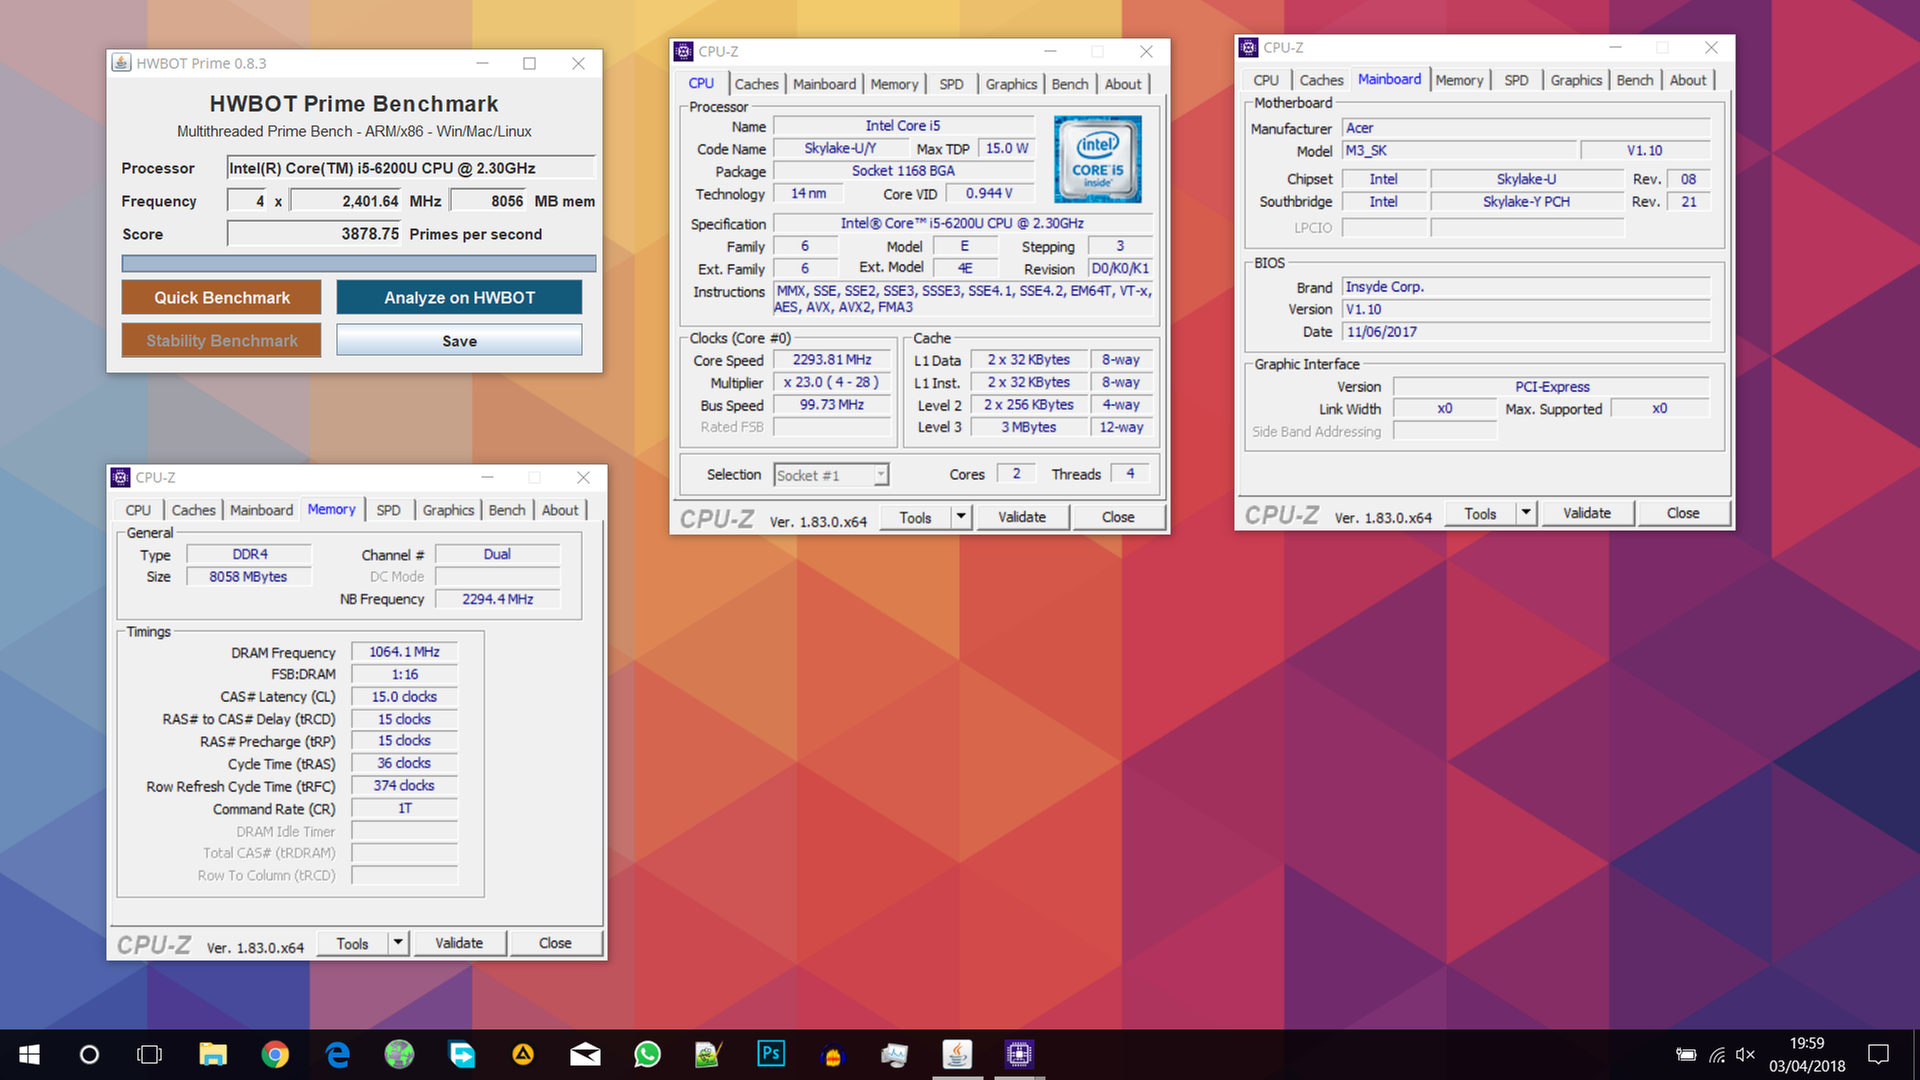Switch to Caches tab in center CPU-Z window

(x=756, y=84)
